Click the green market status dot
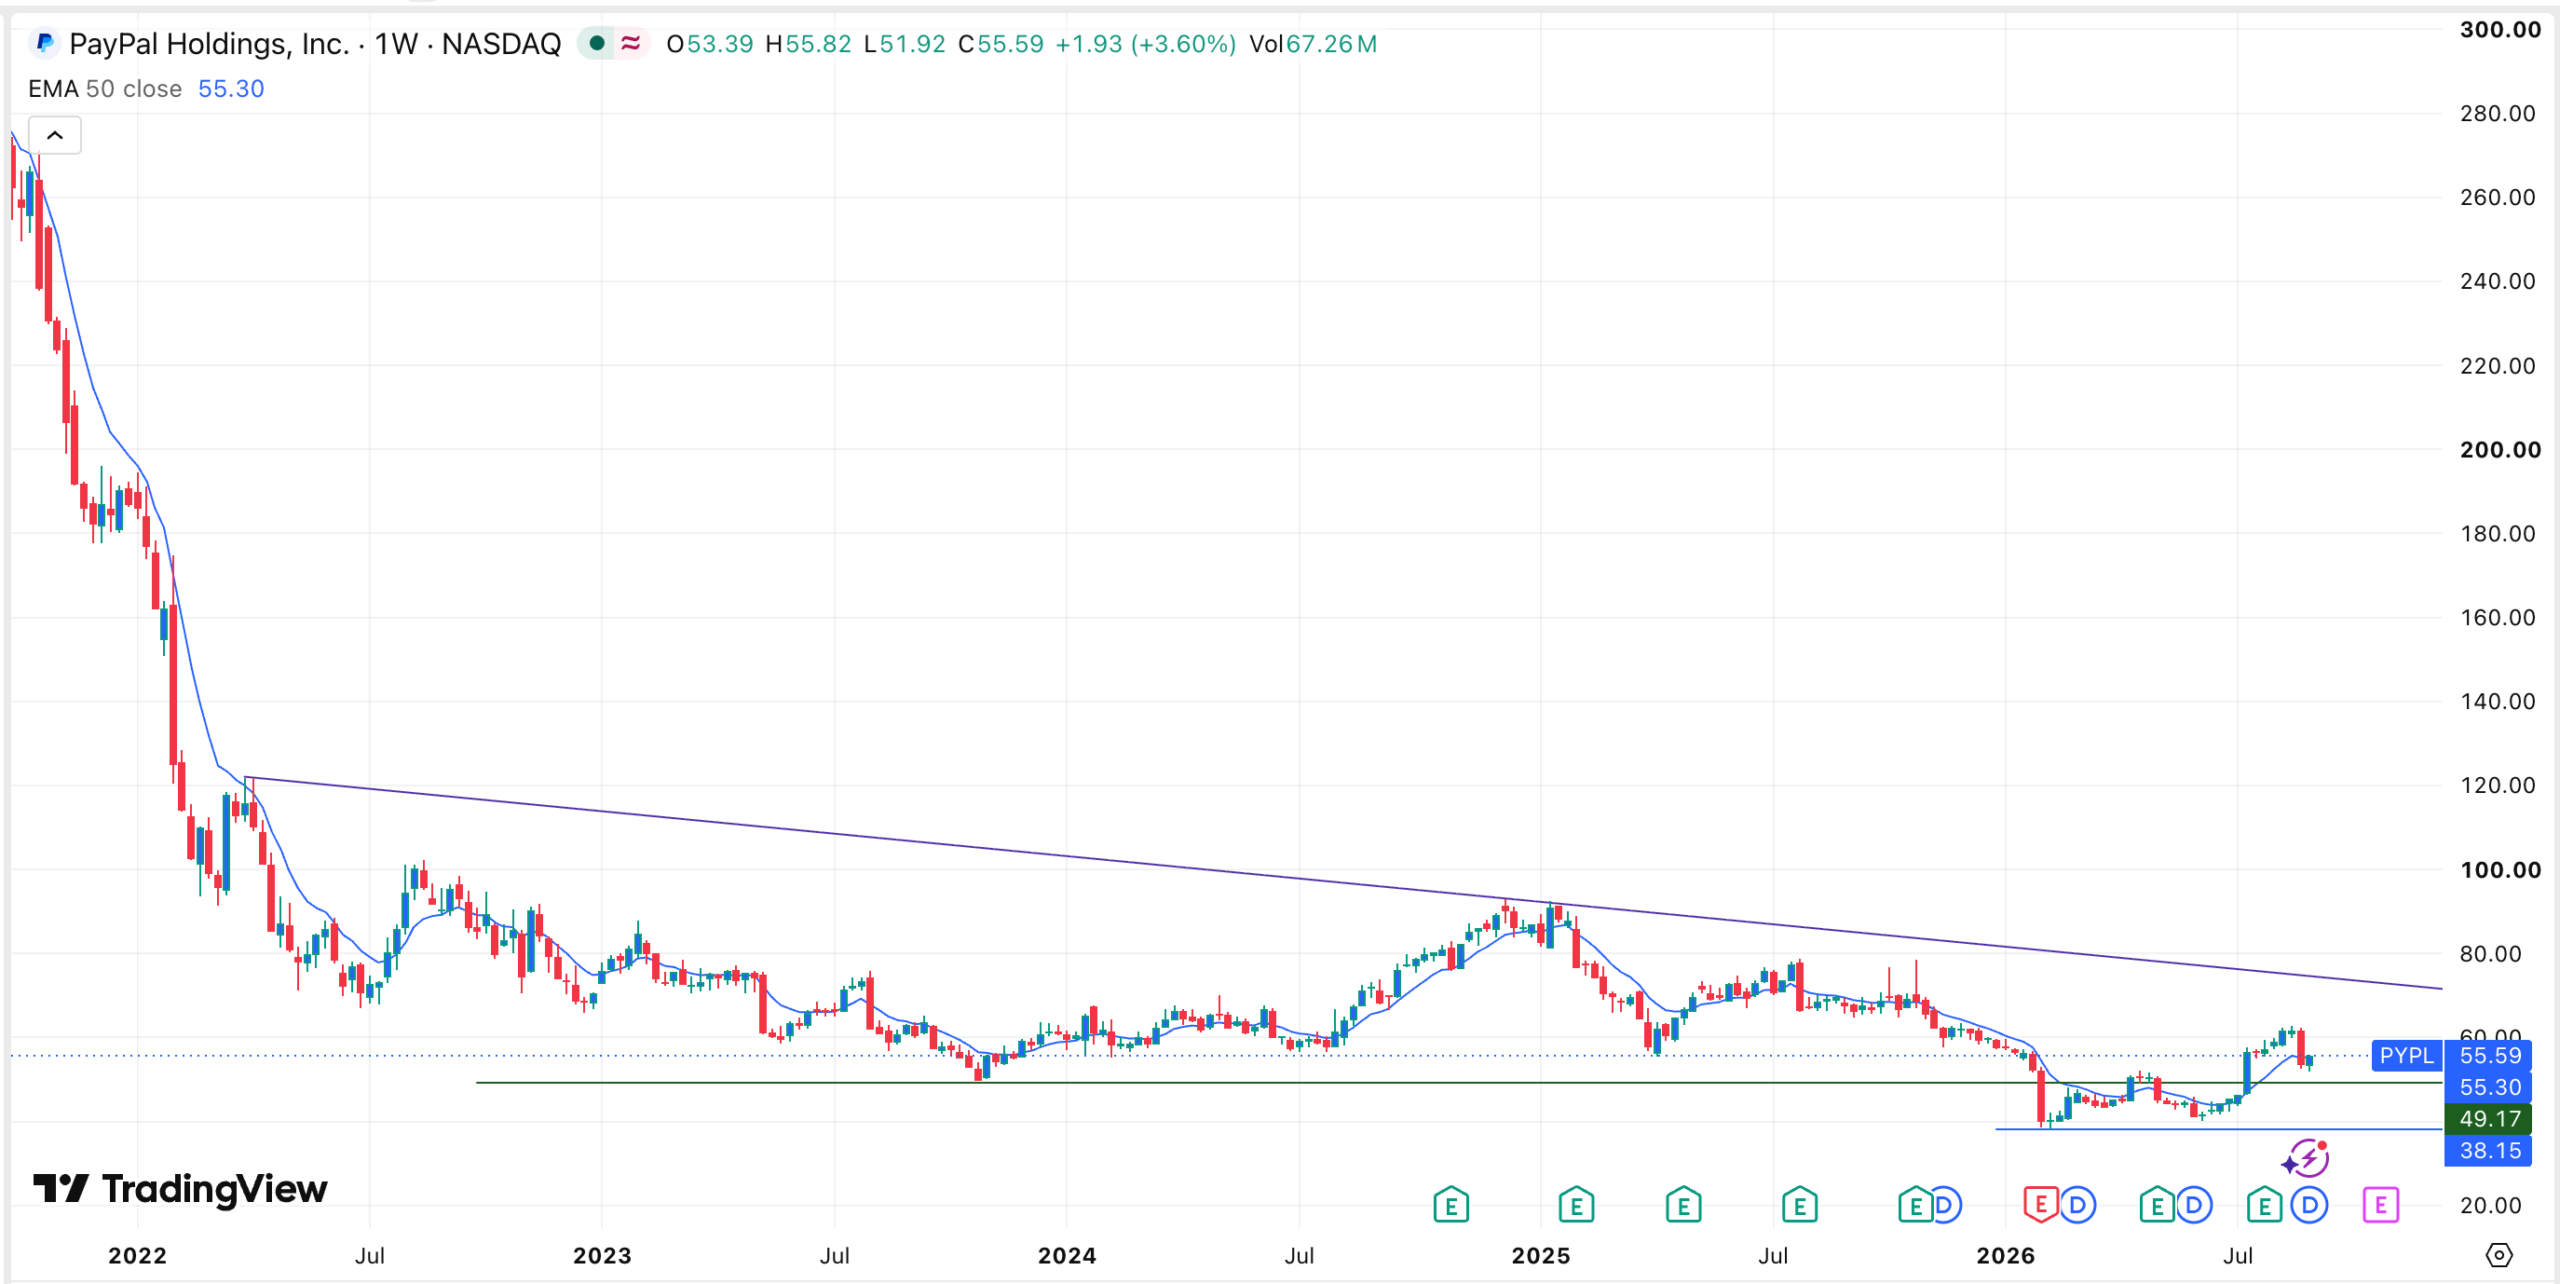This screenshot has height=1284, width=2560. click(x=597, y=43)
